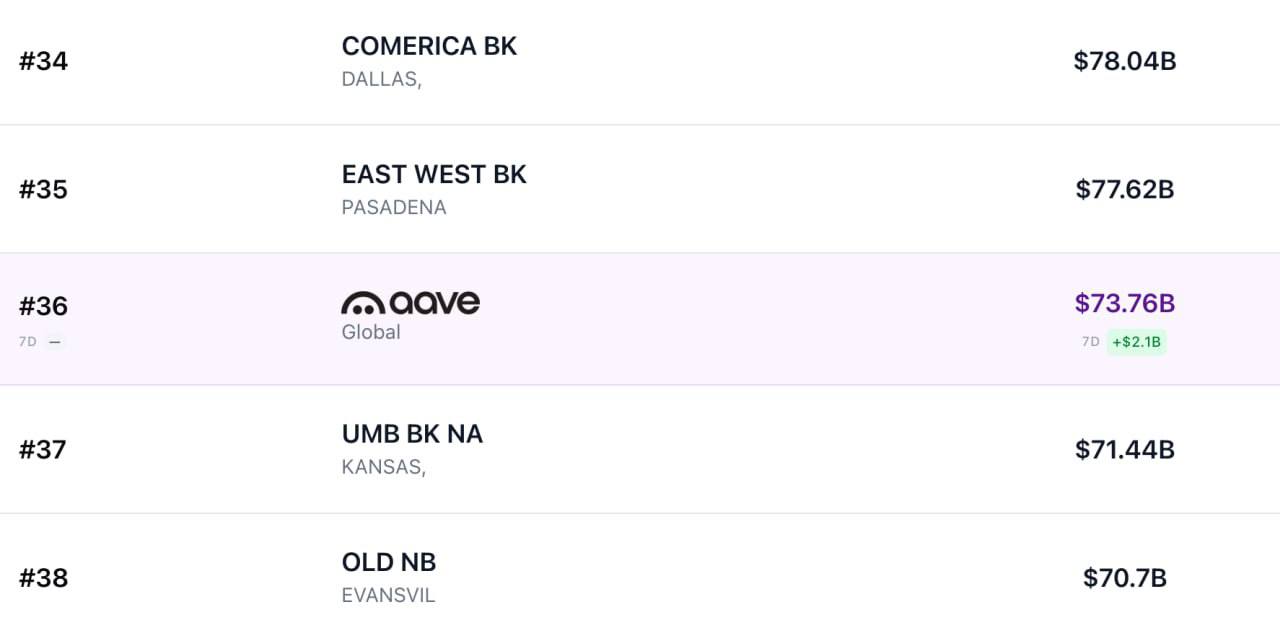Click rank number #38
The width and height of the screenshot is (1280, 633).
coord(43,577)
